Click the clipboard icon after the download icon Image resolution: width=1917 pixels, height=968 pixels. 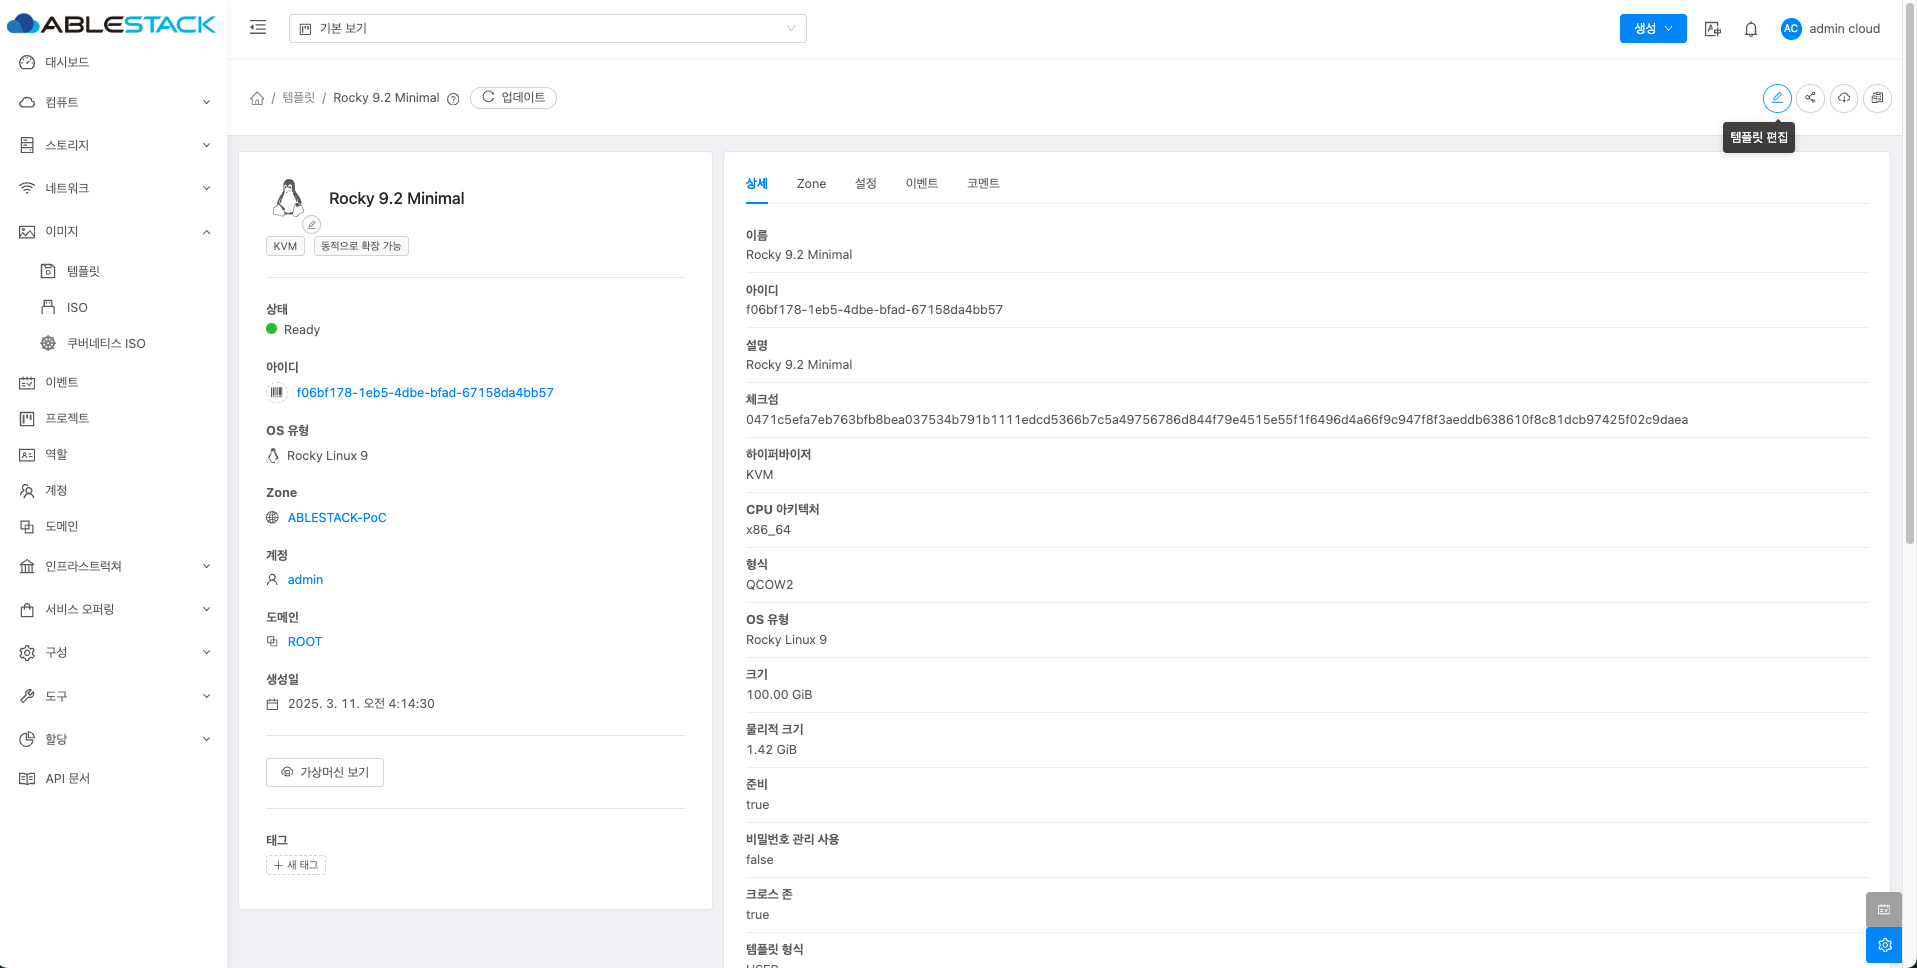[x=1877, y=98]
